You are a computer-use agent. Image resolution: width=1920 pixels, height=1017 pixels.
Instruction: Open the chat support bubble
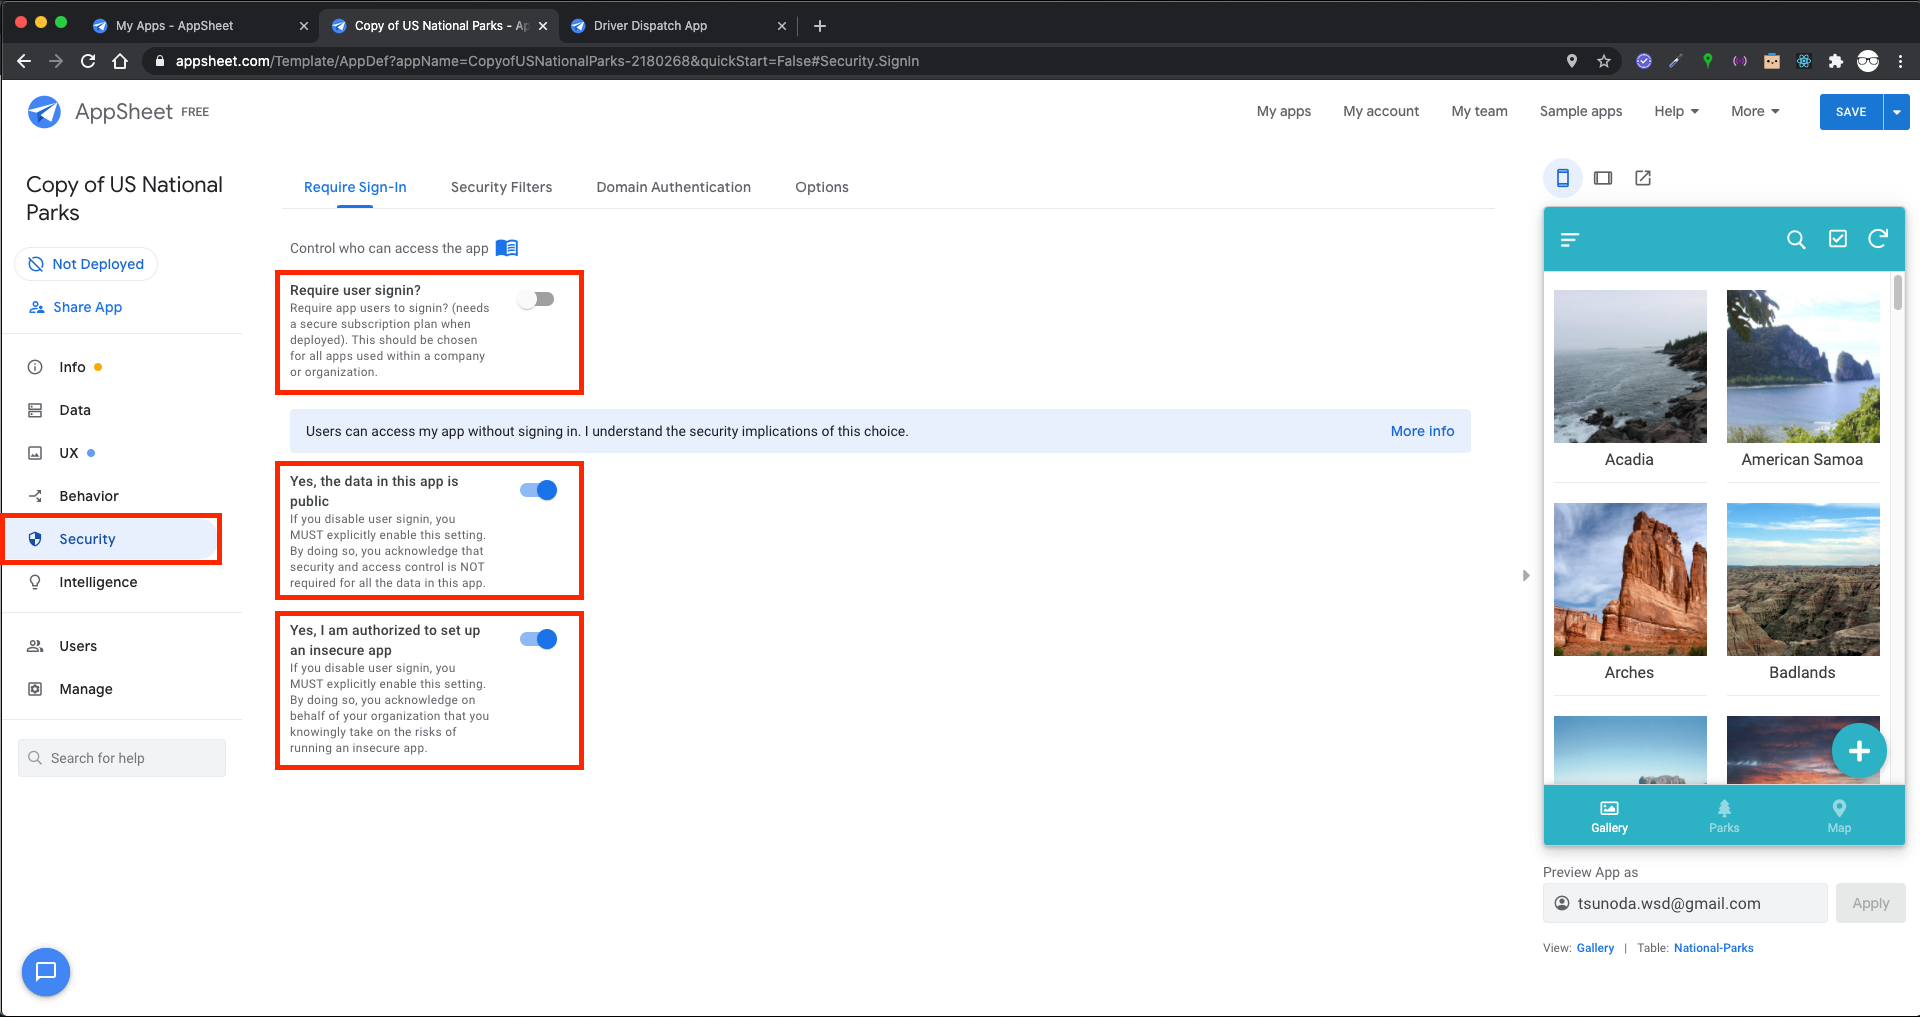click(46, 971)
